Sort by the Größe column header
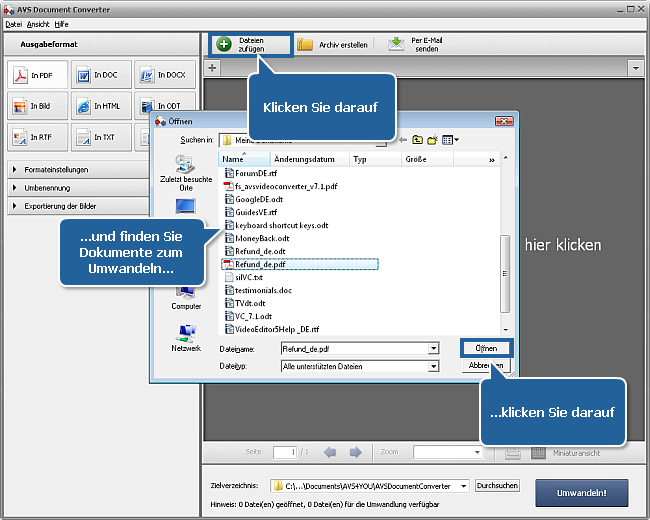Screen dimensions: 650x520 [427, 159]
